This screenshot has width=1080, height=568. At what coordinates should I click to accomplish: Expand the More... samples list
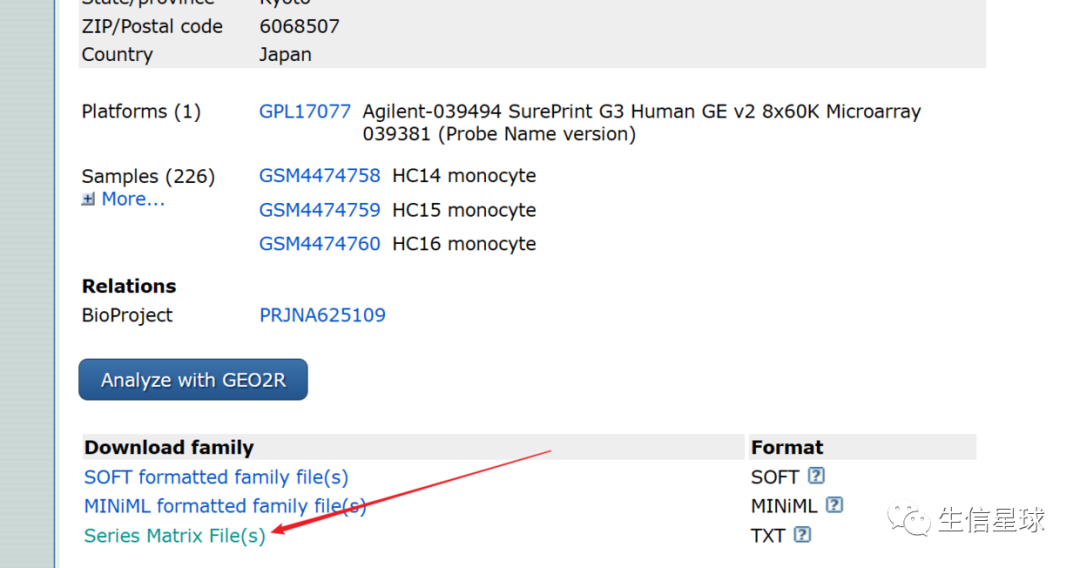pos(132,199)
